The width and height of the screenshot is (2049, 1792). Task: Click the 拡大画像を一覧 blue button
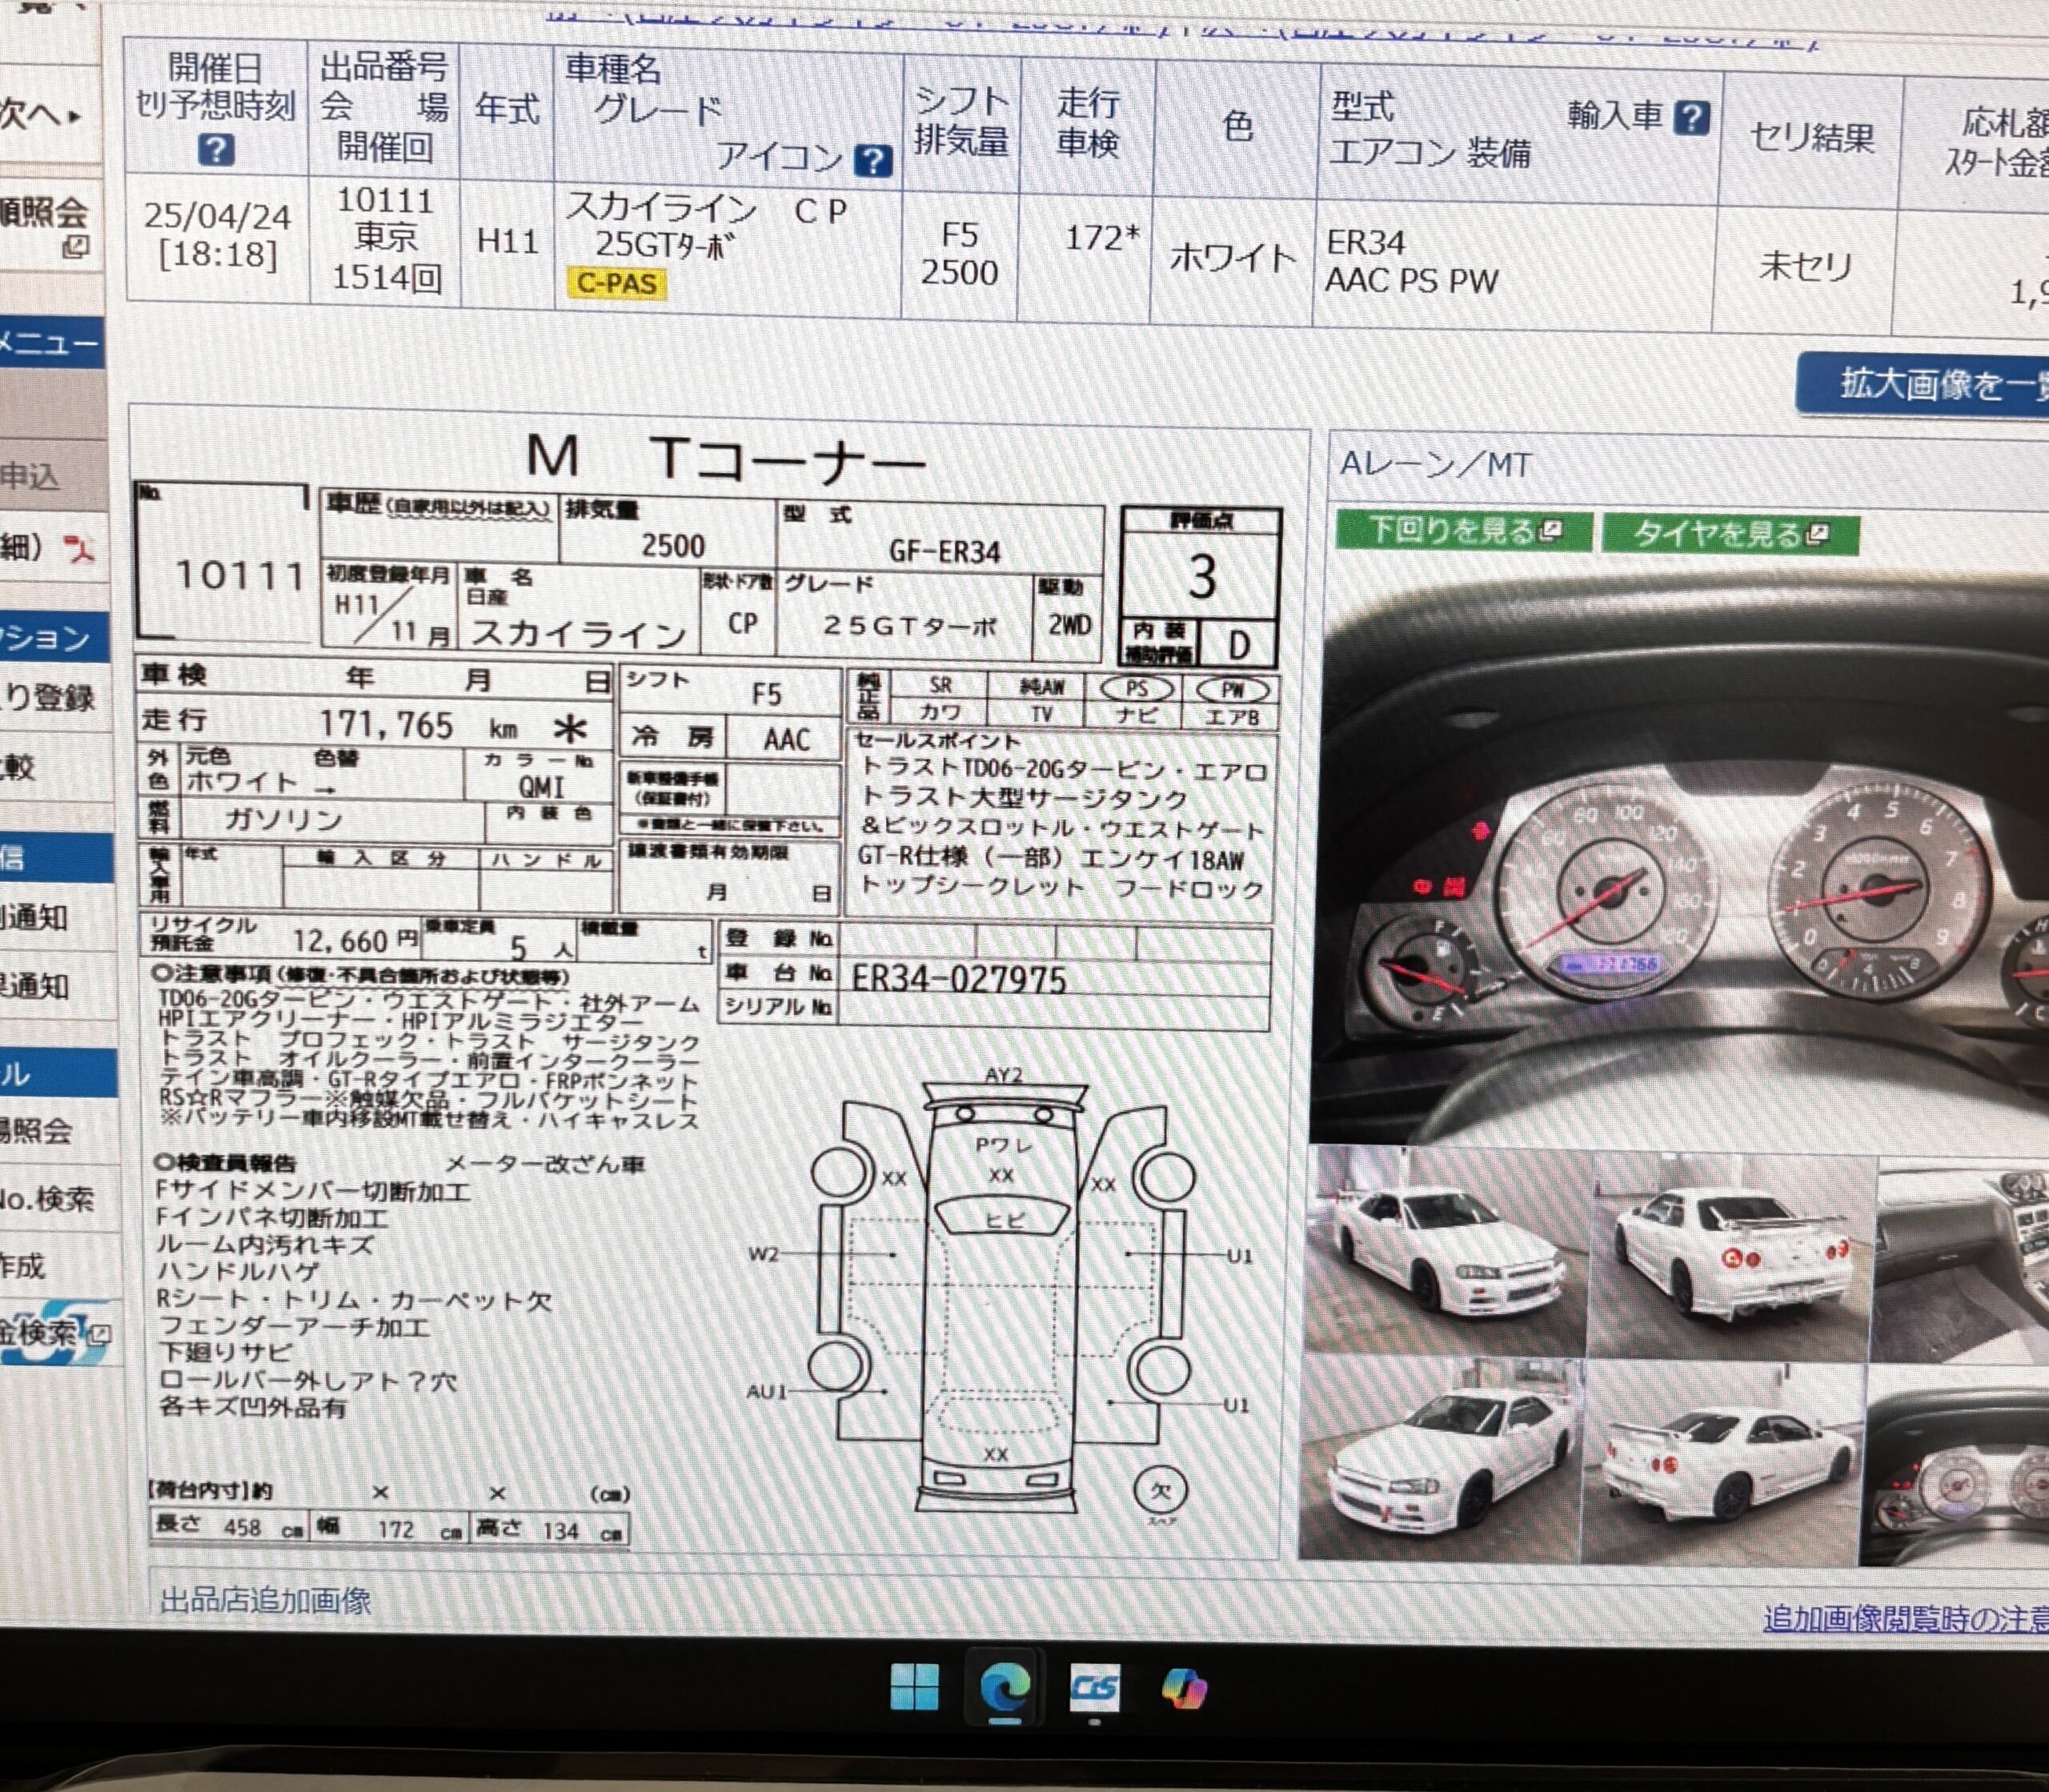coord(1922,385)
